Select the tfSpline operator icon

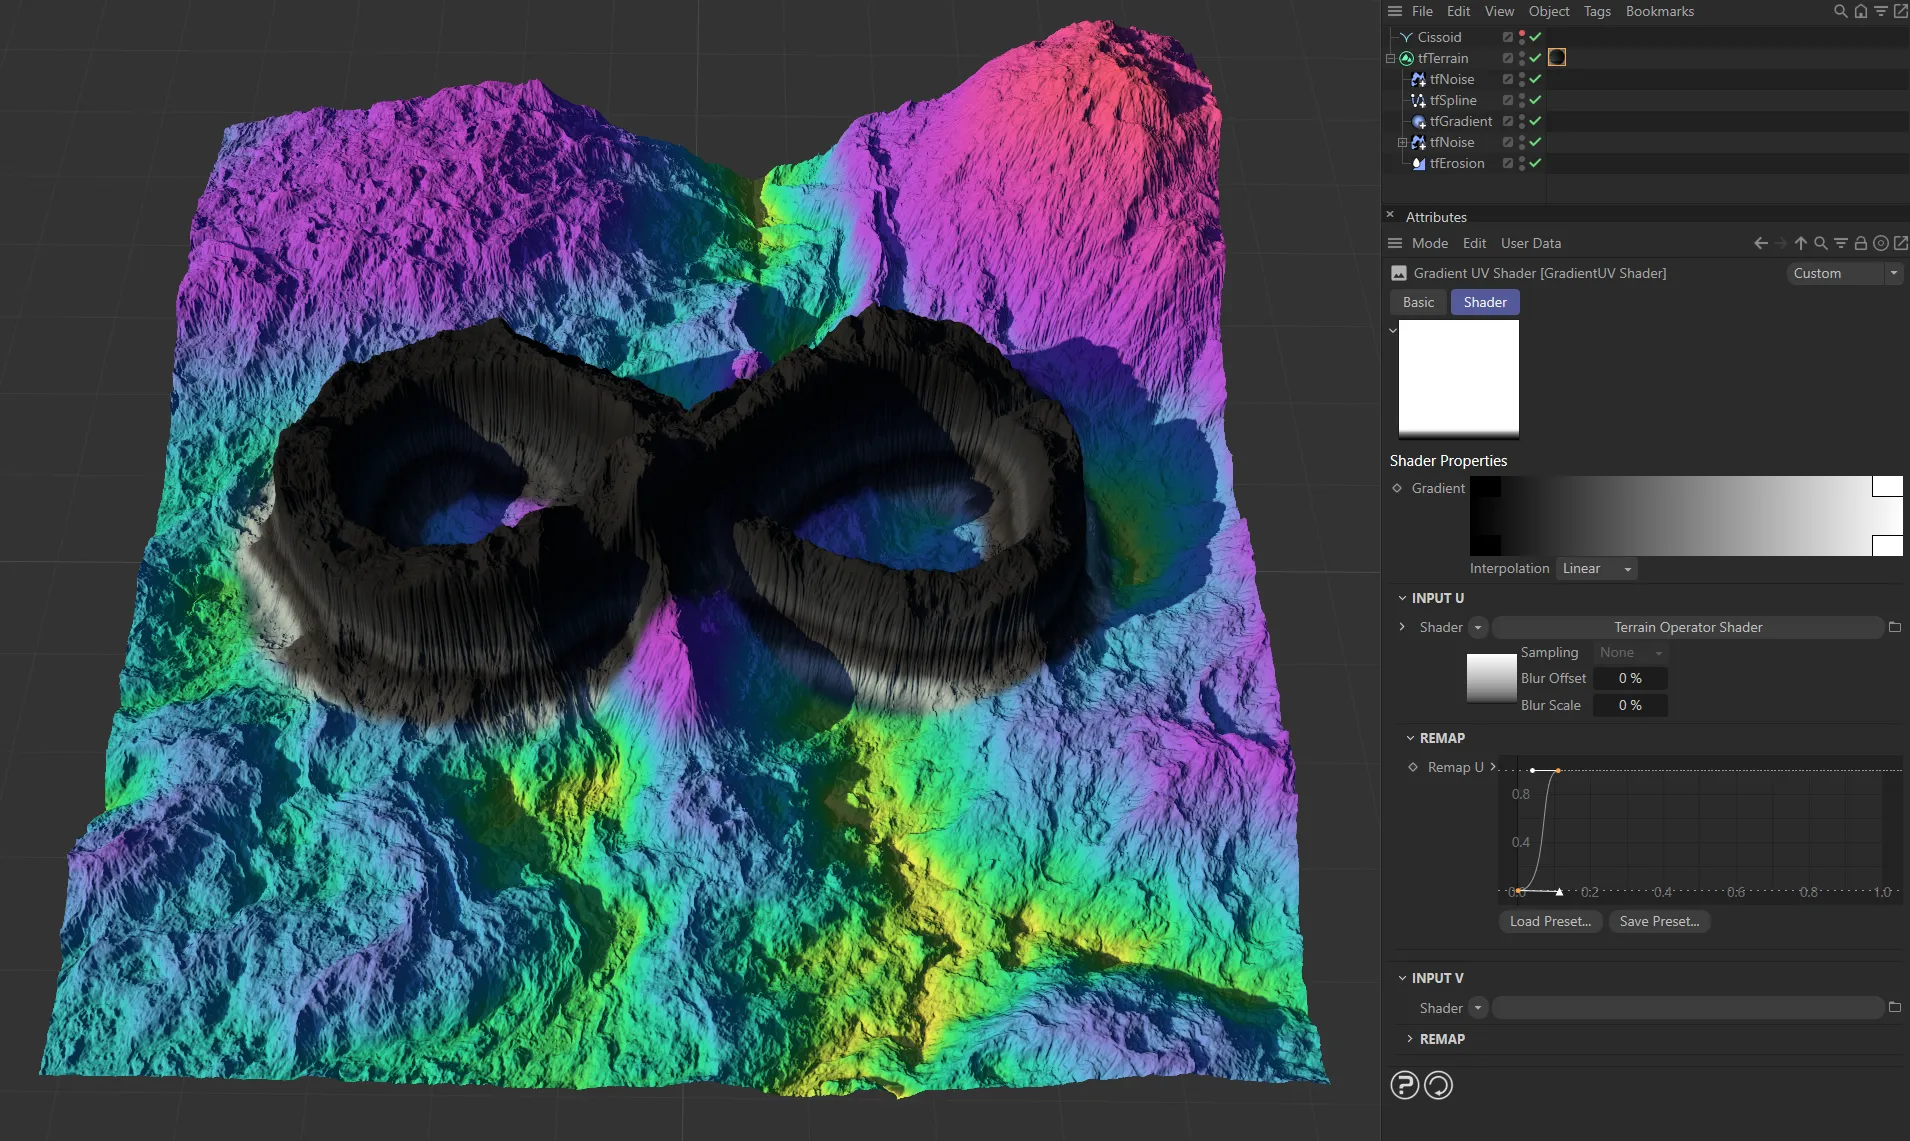(1418, 101)
